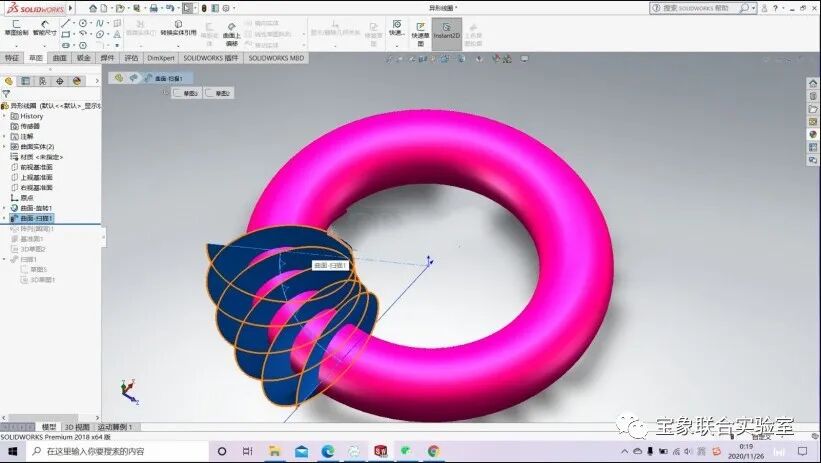Start the 草图绘制 sketch tool
This screenshot has width=821, height=463.
16,28
